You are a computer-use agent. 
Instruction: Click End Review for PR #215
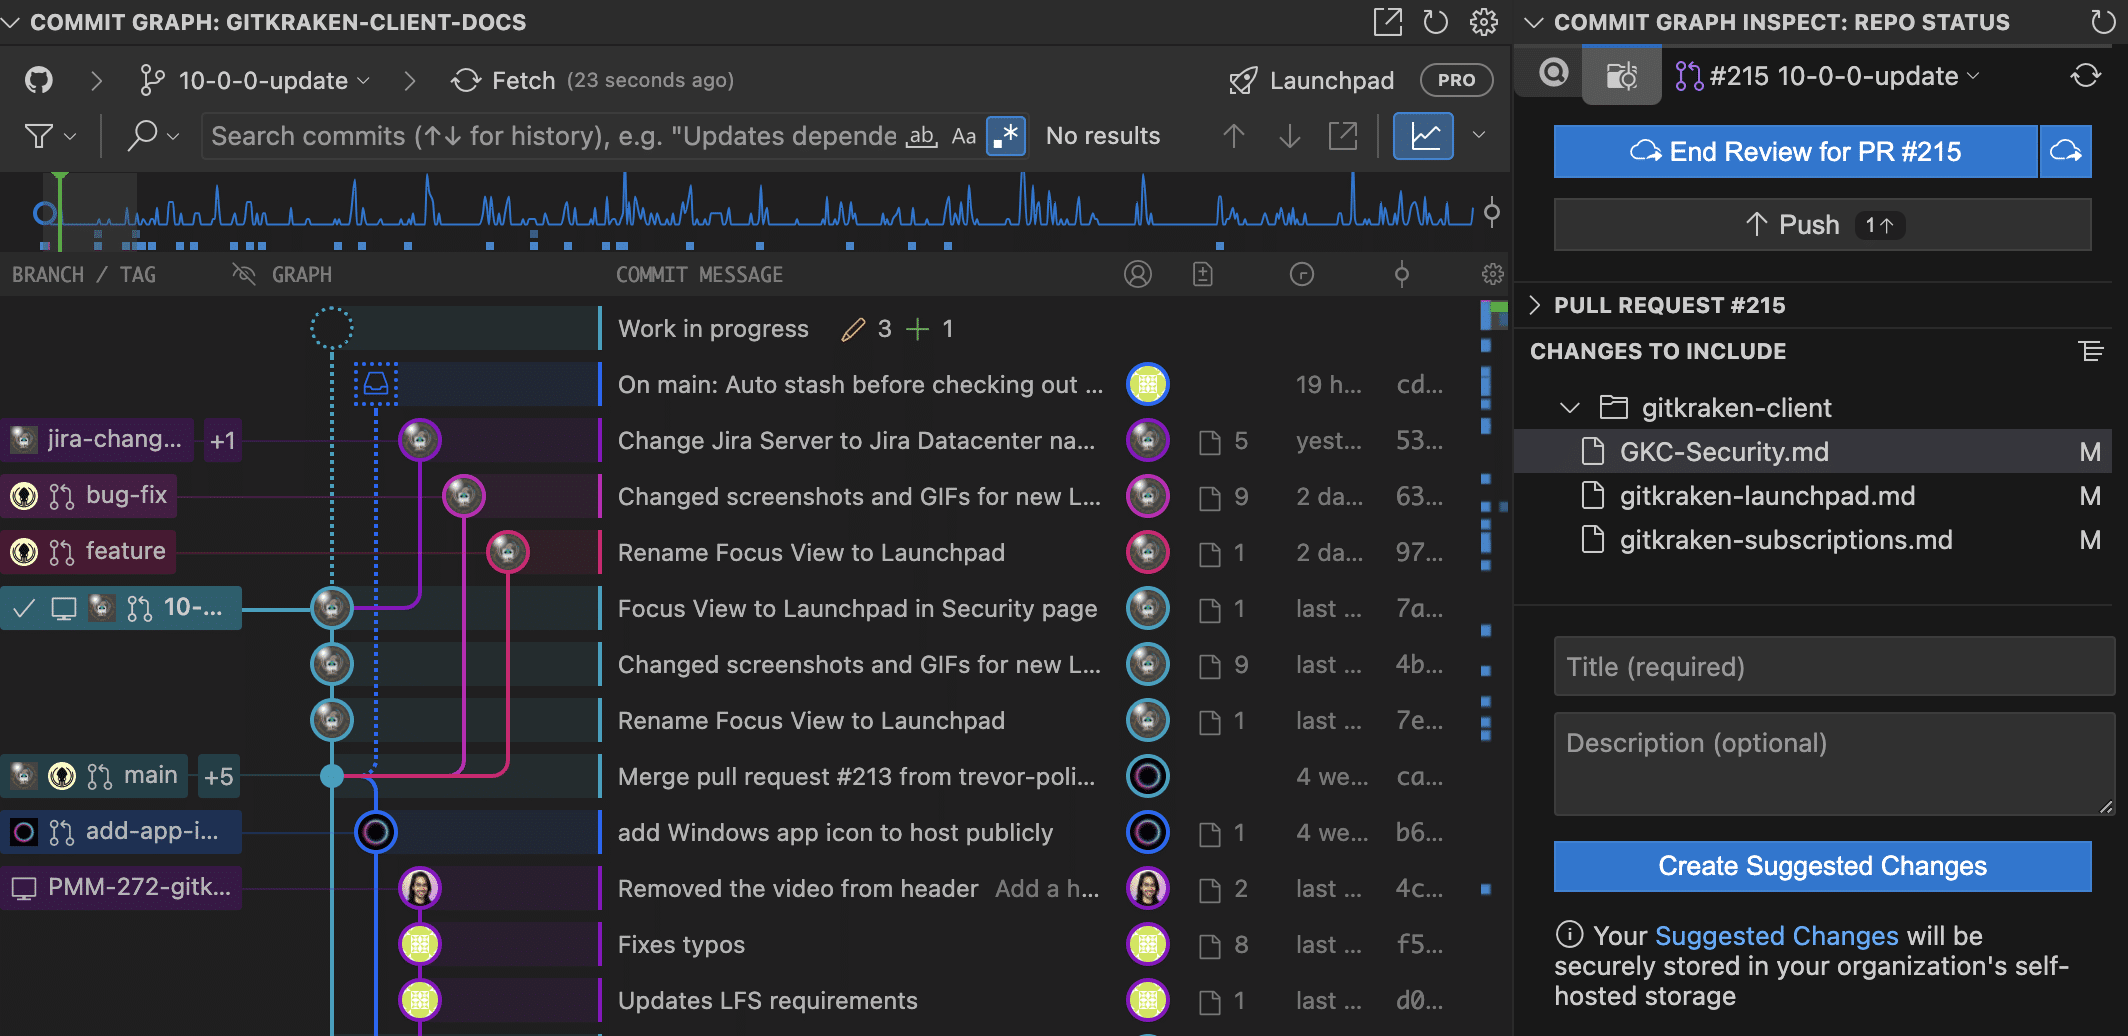(1795, 152)
